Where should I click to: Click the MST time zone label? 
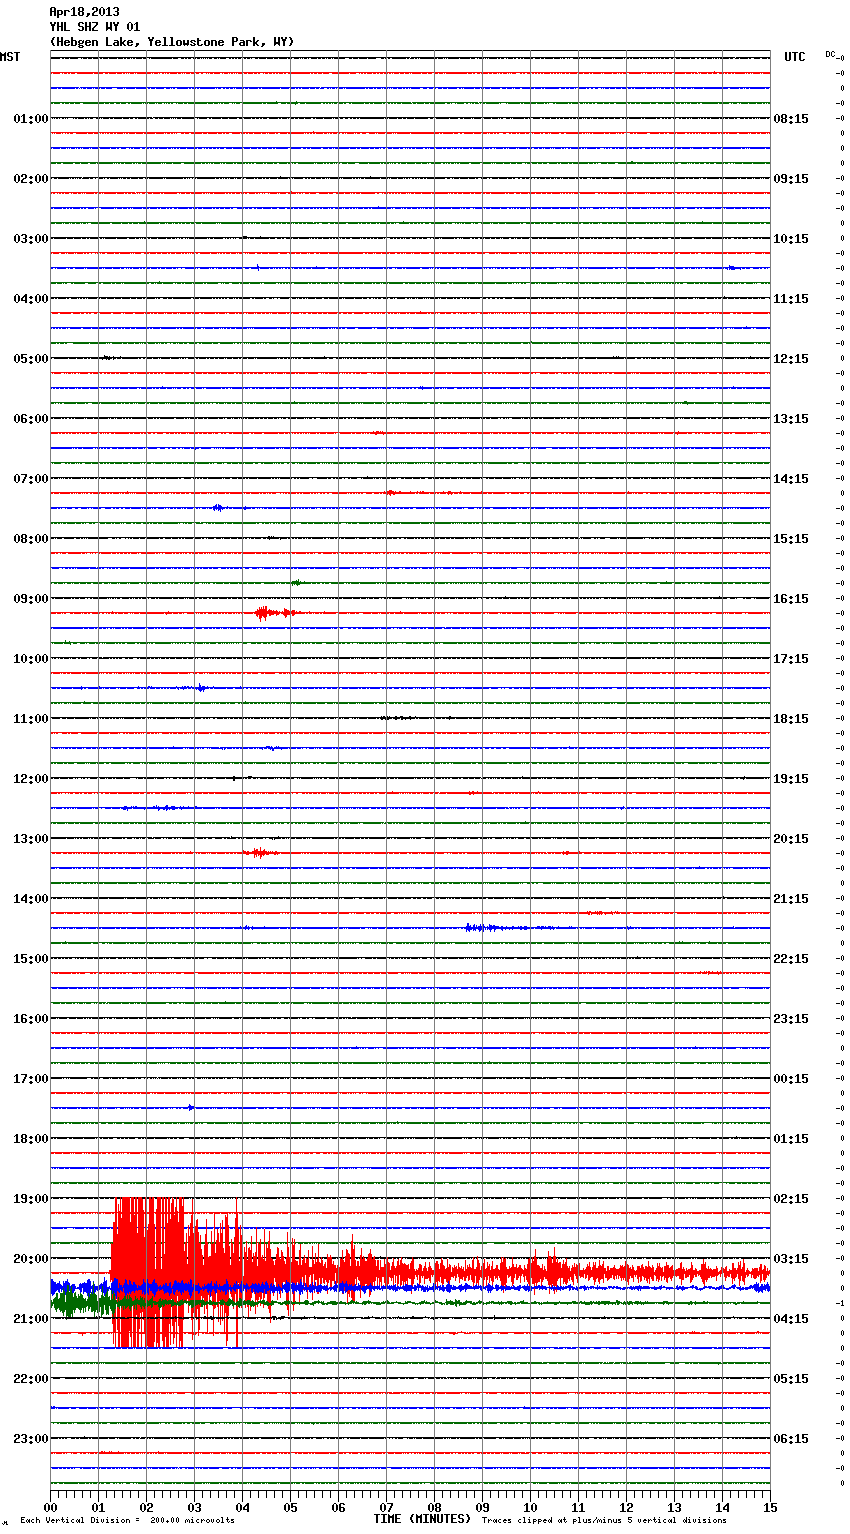[x=10, y=57]
